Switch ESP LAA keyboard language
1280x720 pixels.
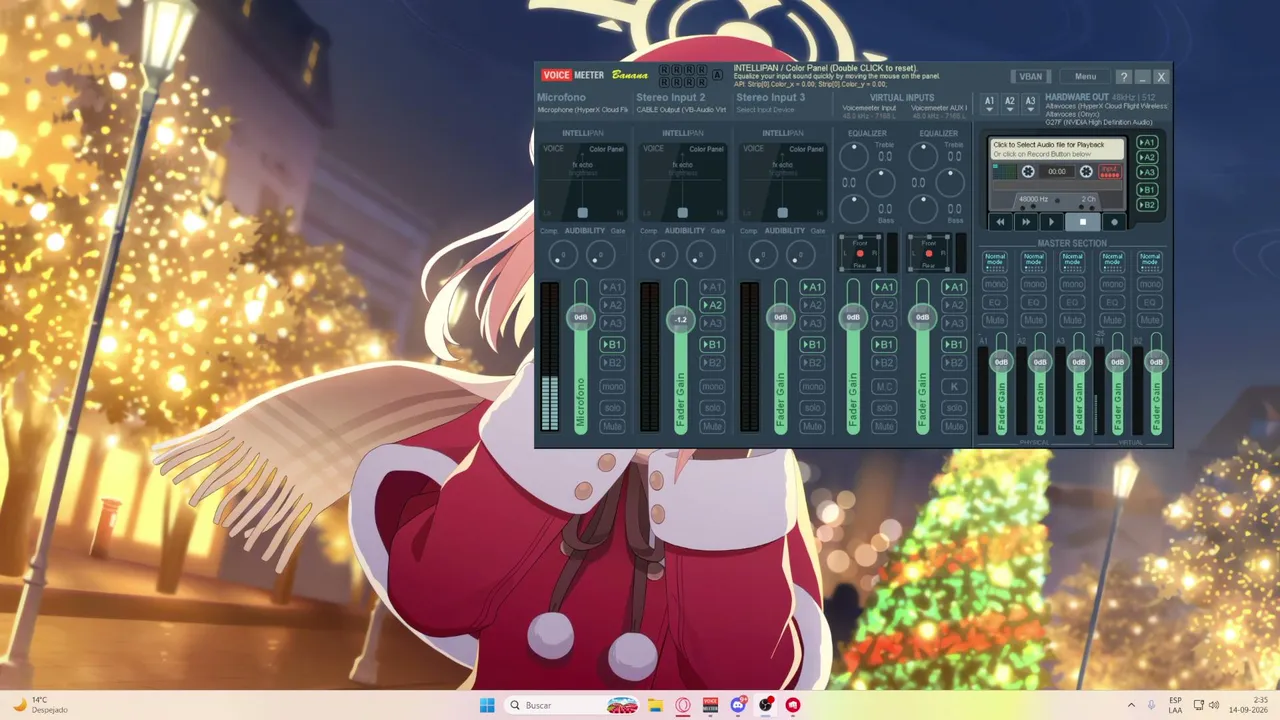tap(1175, 705)
